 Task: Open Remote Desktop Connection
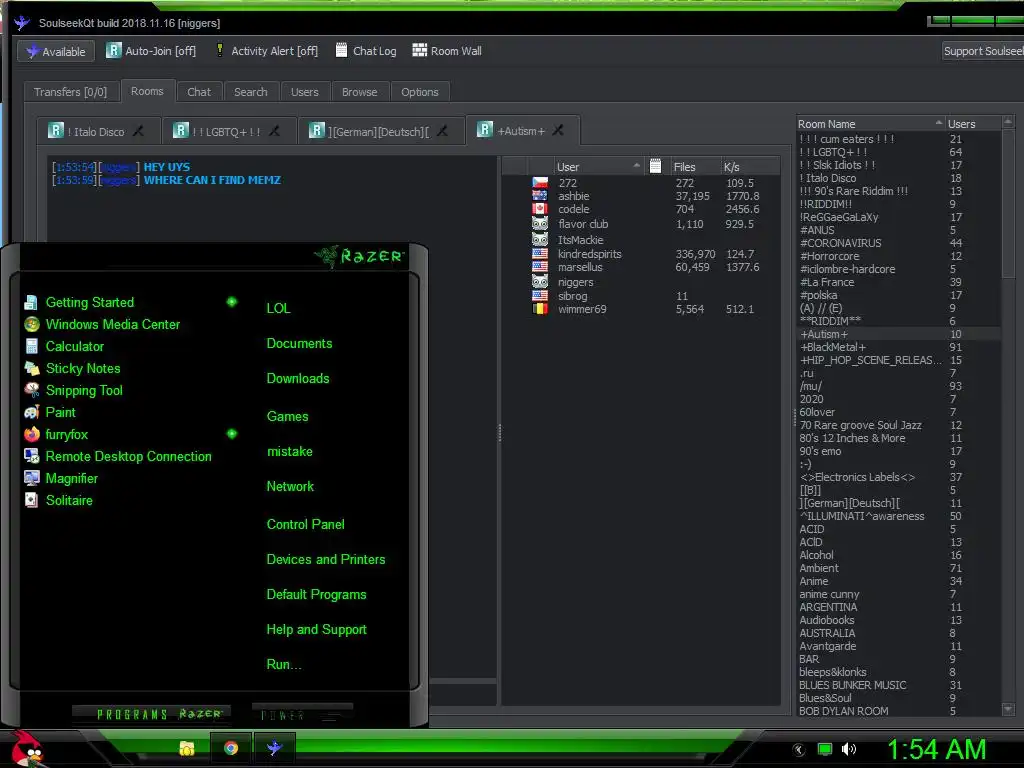128,456
